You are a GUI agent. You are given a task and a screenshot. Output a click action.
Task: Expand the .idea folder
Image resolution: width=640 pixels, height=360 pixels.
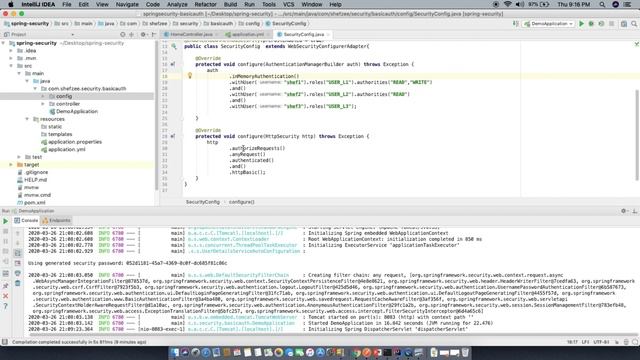coord(11,51)
